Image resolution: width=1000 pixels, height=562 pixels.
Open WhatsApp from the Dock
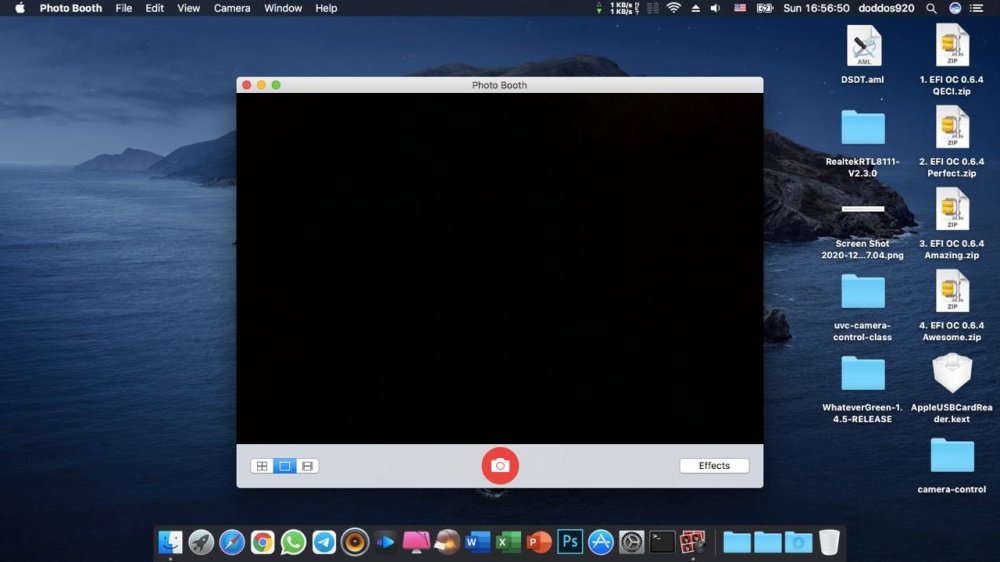[293, 542]
